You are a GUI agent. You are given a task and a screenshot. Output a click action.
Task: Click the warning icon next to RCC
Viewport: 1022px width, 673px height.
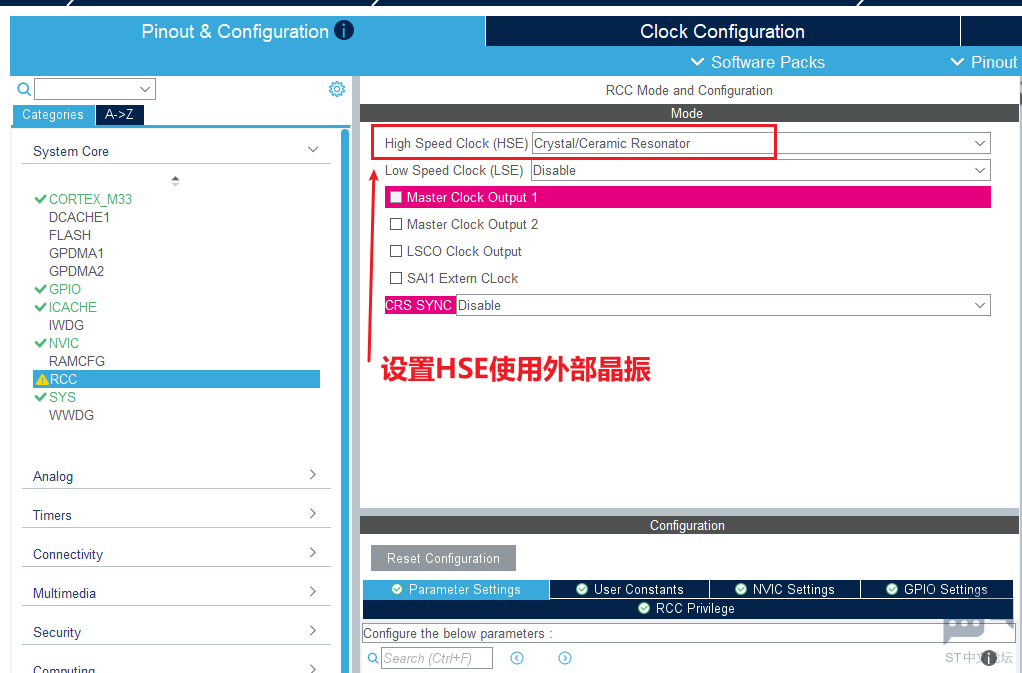(x=42, y=379)
